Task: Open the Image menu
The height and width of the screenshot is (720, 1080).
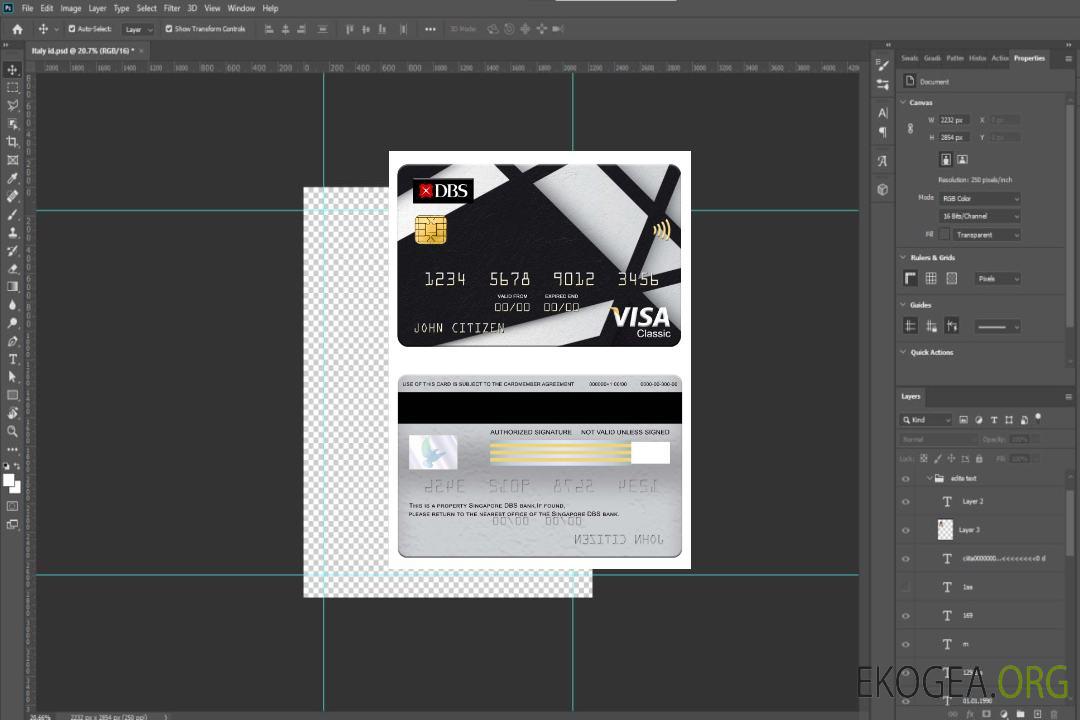Action: (x=70, y=8)
